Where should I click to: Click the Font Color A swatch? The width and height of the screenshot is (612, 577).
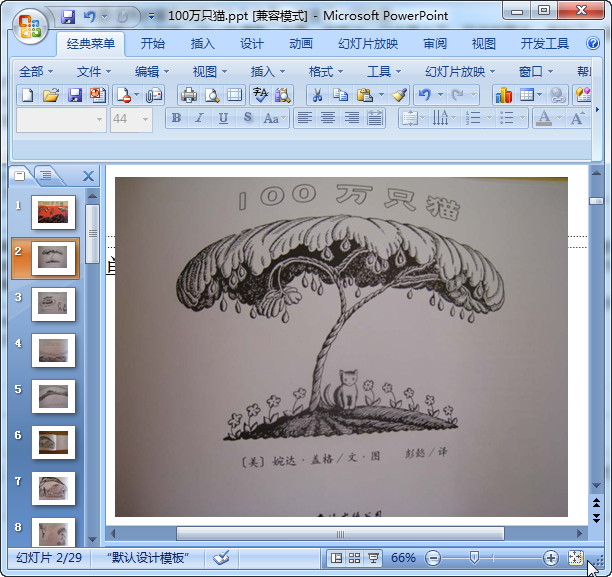pyautogui.click(x=544, y=118)
